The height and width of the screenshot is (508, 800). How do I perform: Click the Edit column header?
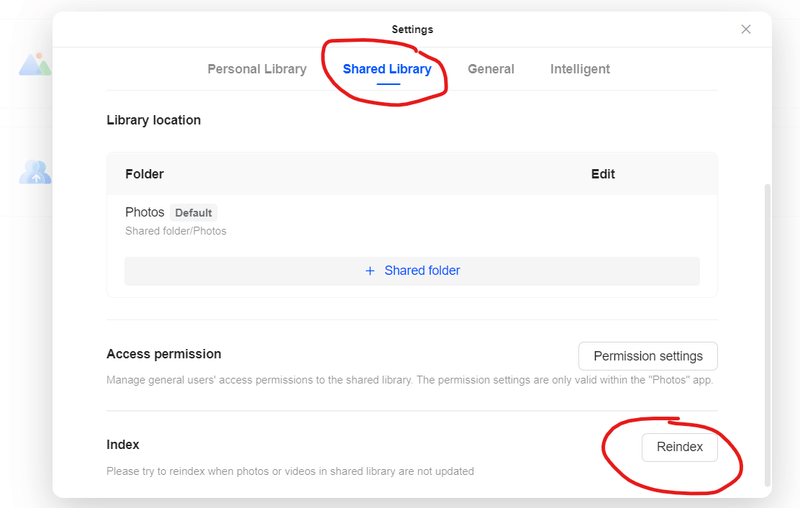tap(603, 174)
